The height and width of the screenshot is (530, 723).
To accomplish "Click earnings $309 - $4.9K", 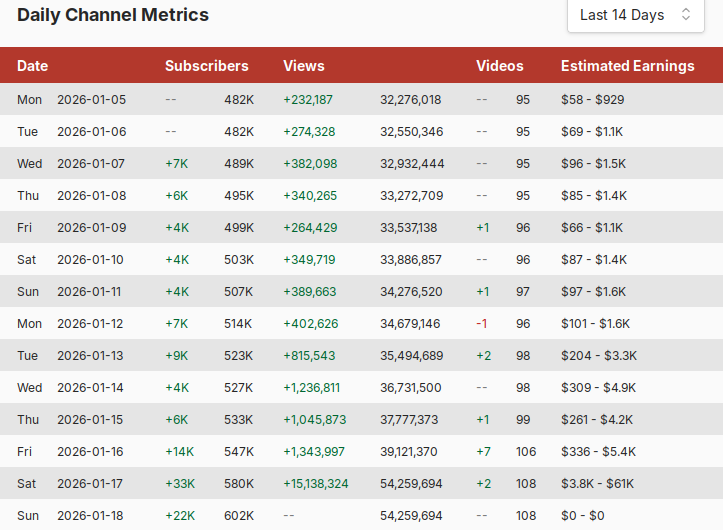I will (599, 387).
